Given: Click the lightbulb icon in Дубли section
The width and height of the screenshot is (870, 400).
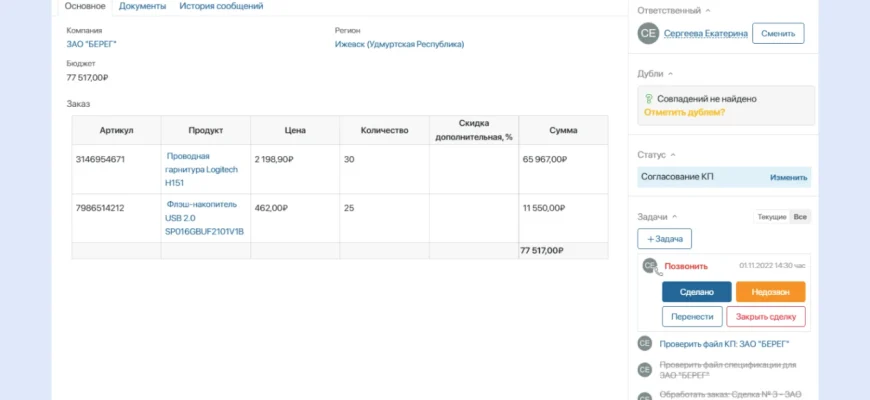Looking at the screenshot, I should 649,99.
